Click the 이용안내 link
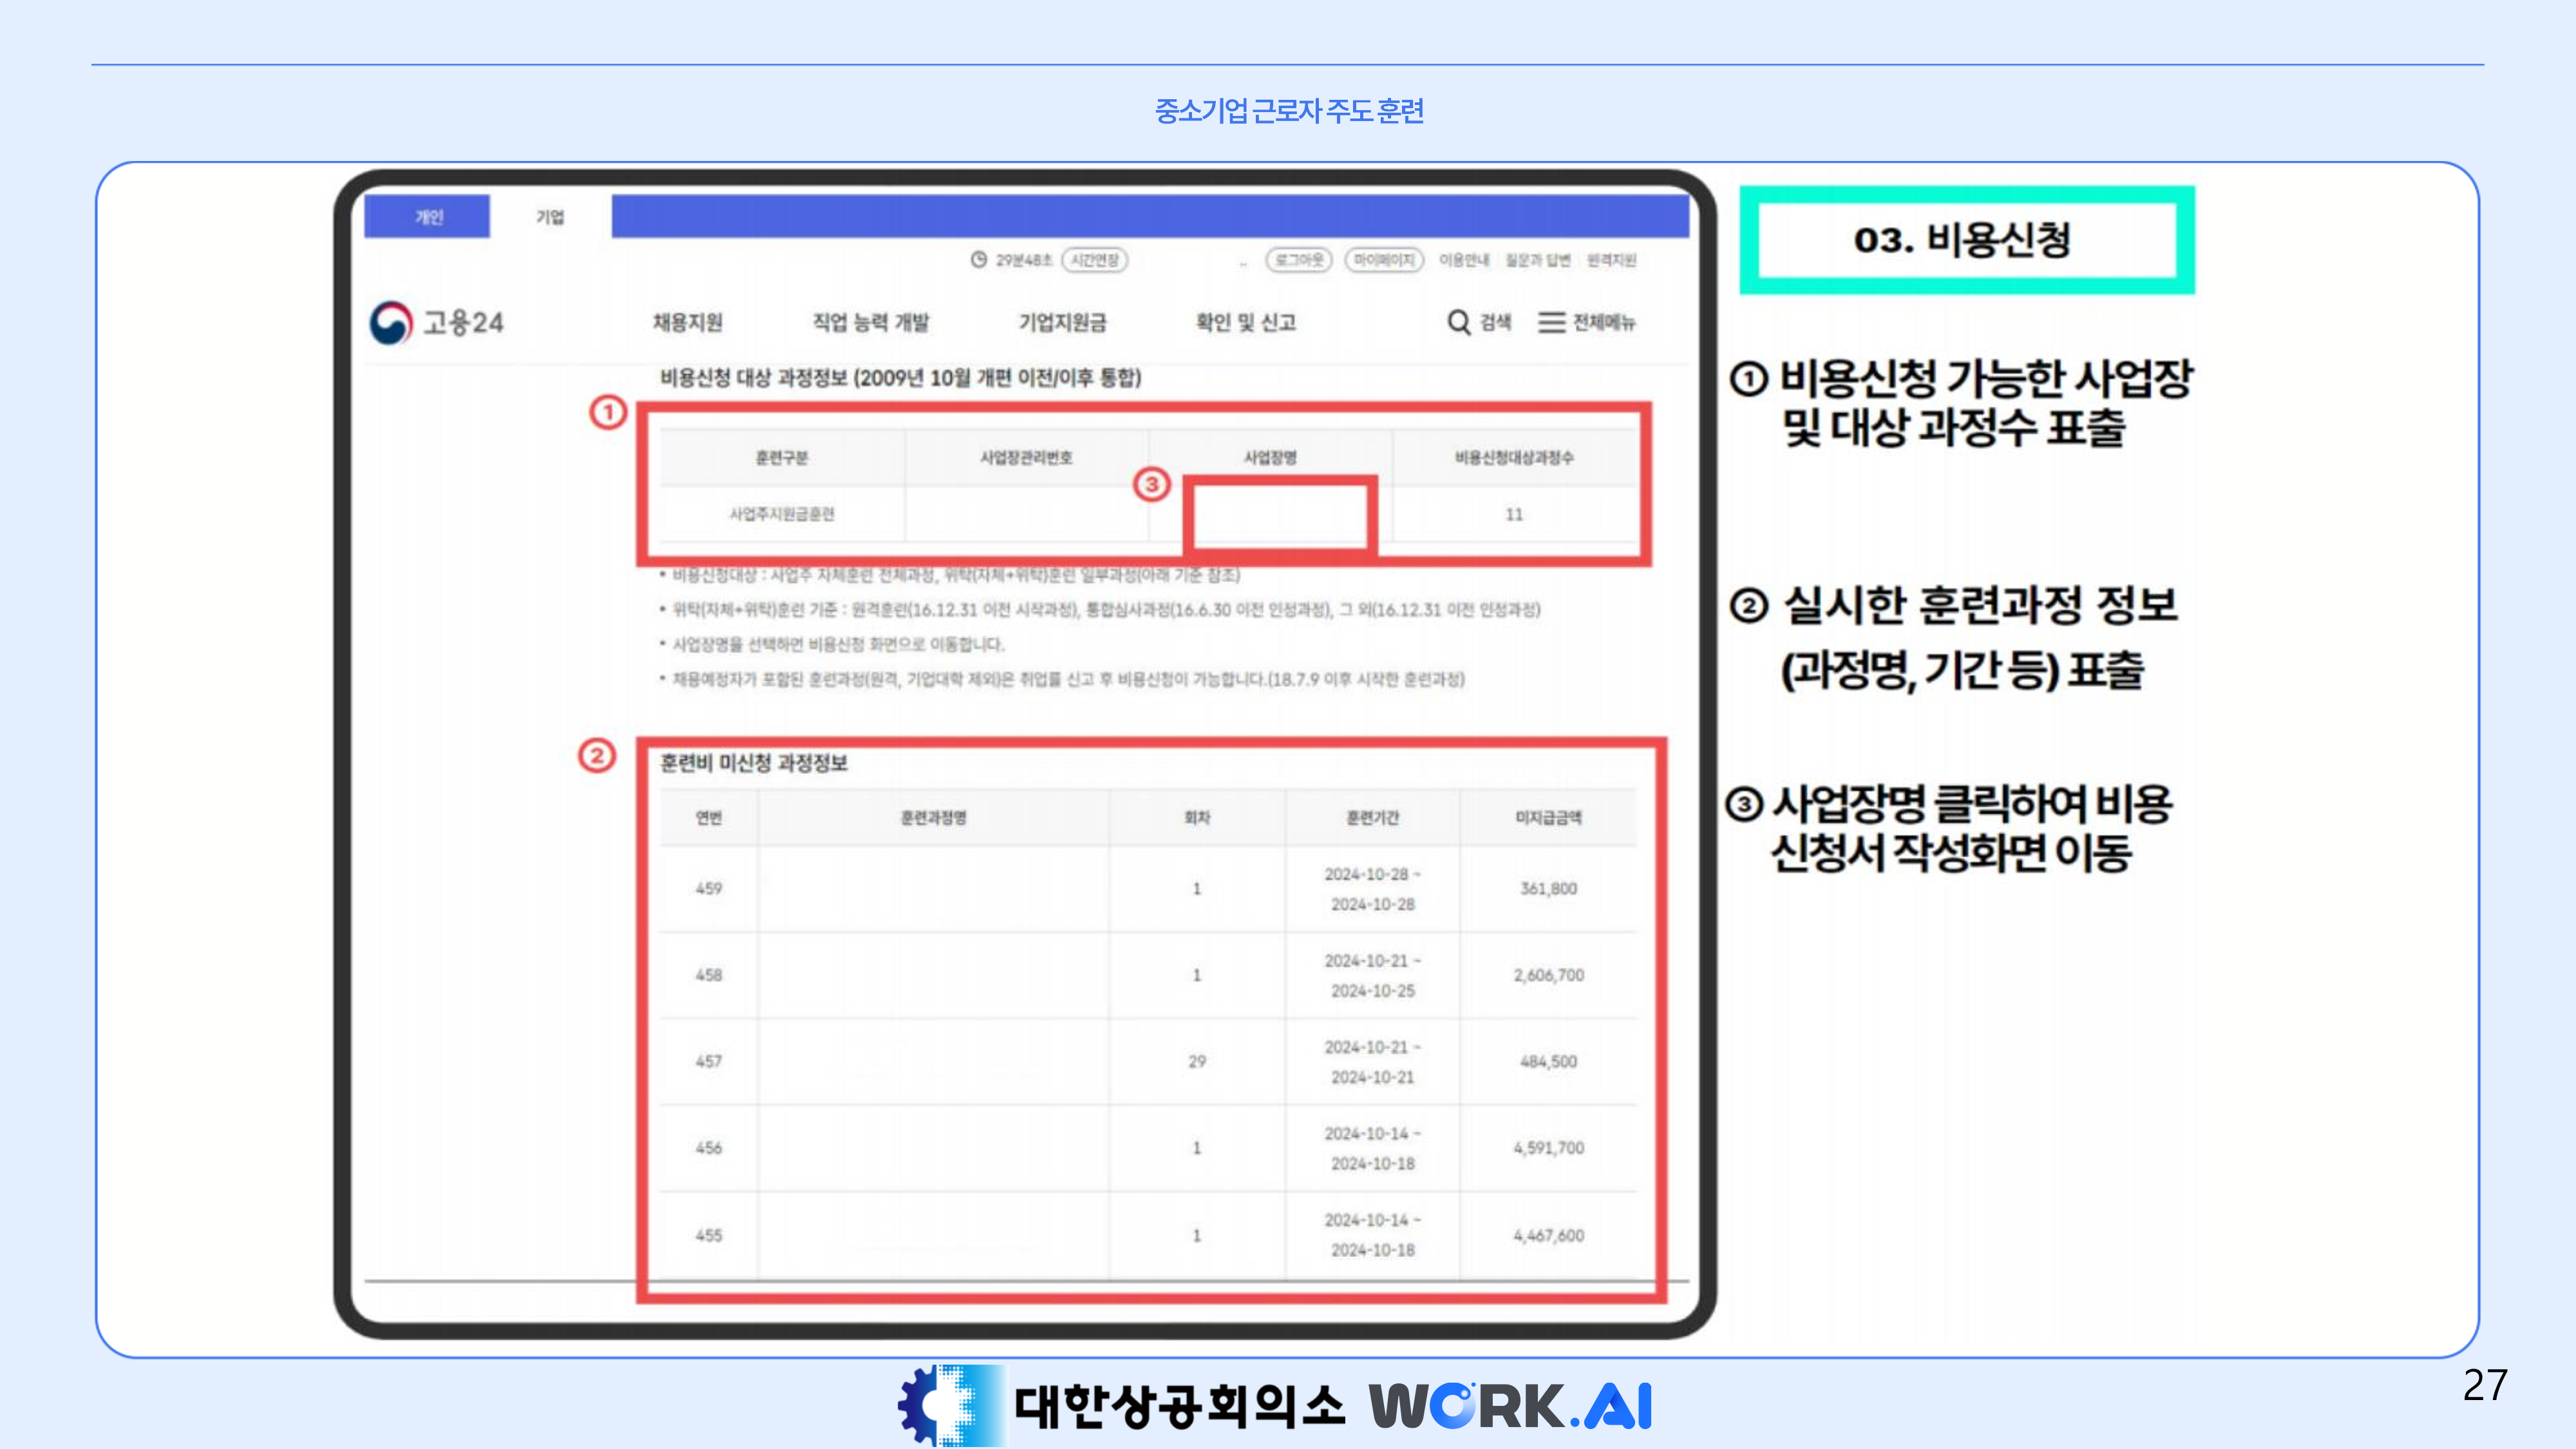The image size is (2576, 1449). 1464,260
